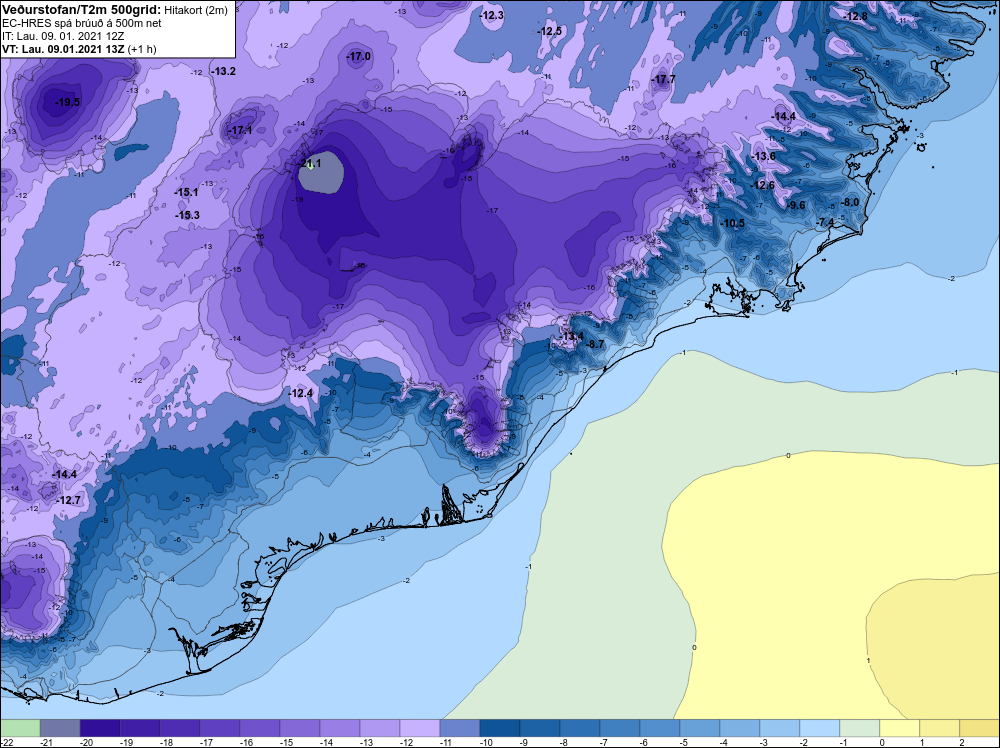The image size is (1000, 748).
Task: Click the -13.4 temperature value
Action: [x=571, y=336]
